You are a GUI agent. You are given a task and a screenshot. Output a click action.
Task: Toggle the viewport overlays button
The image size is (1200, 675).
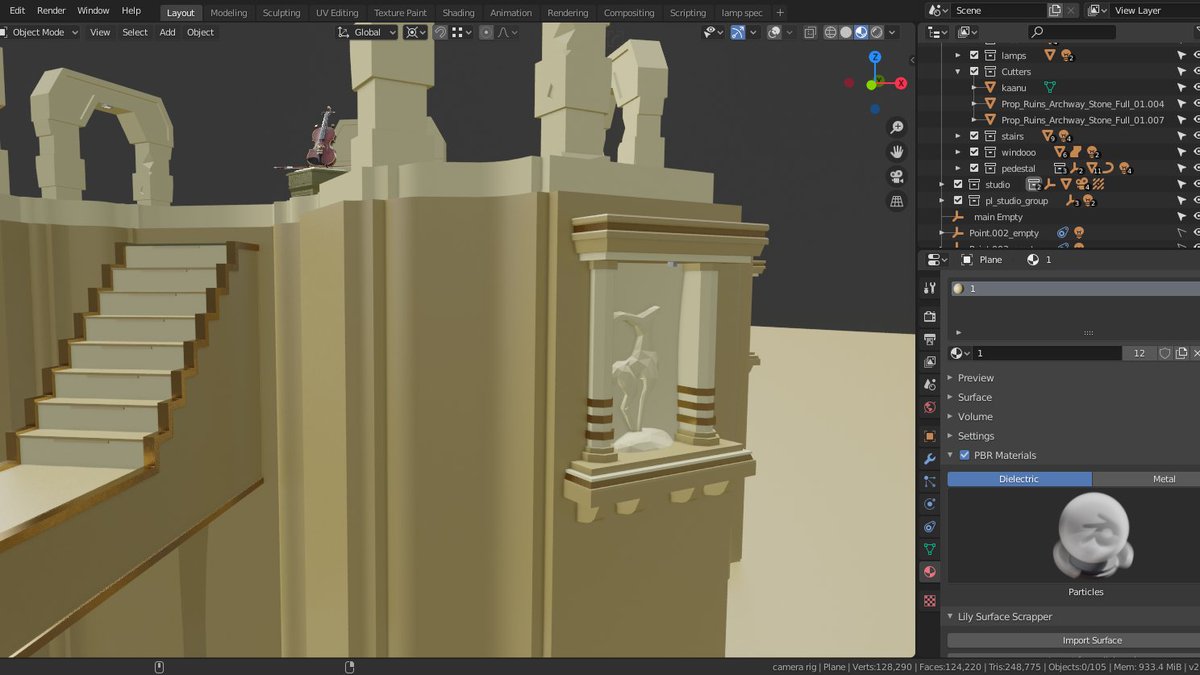click(x=774, y=32)
